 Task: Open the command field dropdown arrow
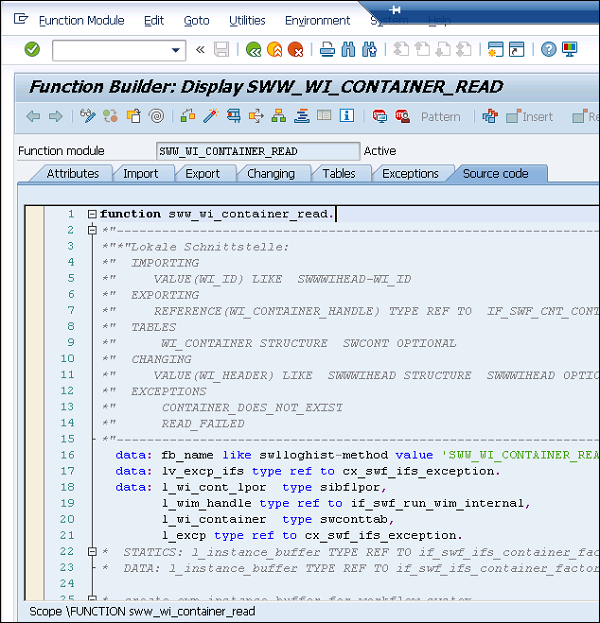point(176,50)
